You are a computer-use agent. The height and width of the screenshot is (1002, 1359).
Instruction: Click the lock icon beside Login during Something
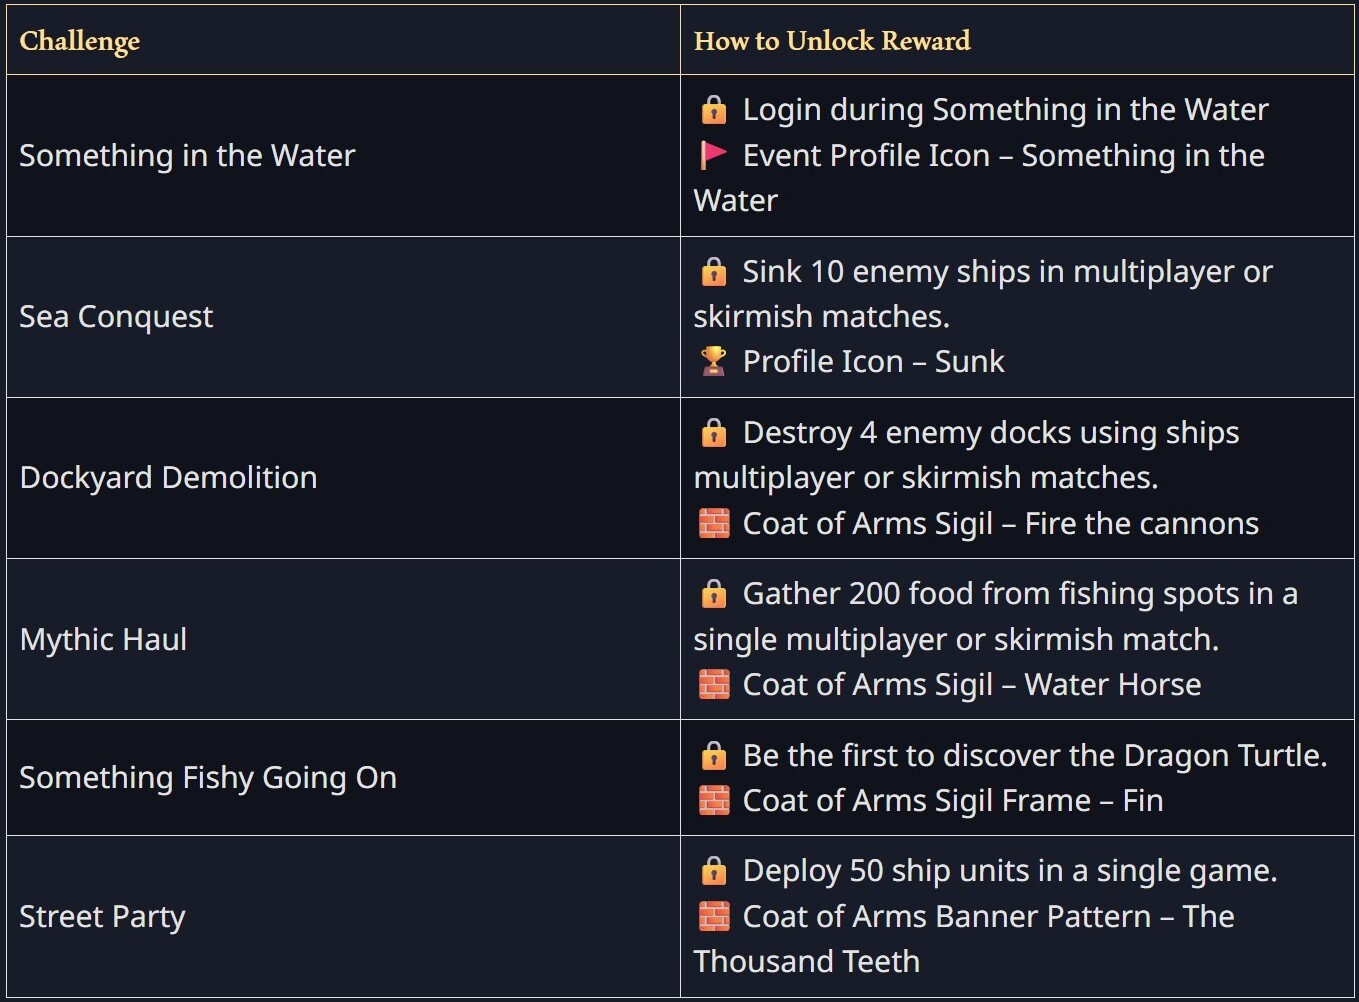713,110
